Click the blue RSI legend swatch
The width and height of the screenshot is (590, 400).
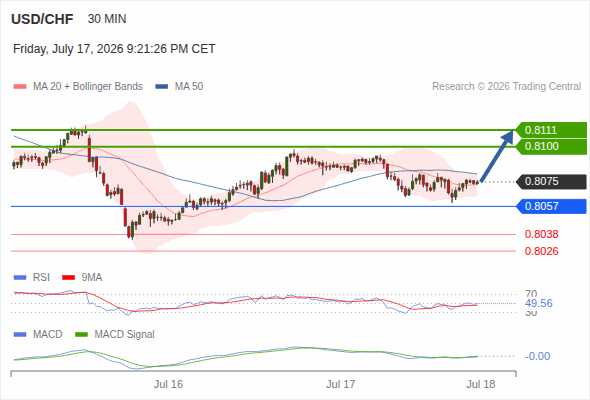tap(20, 278)
